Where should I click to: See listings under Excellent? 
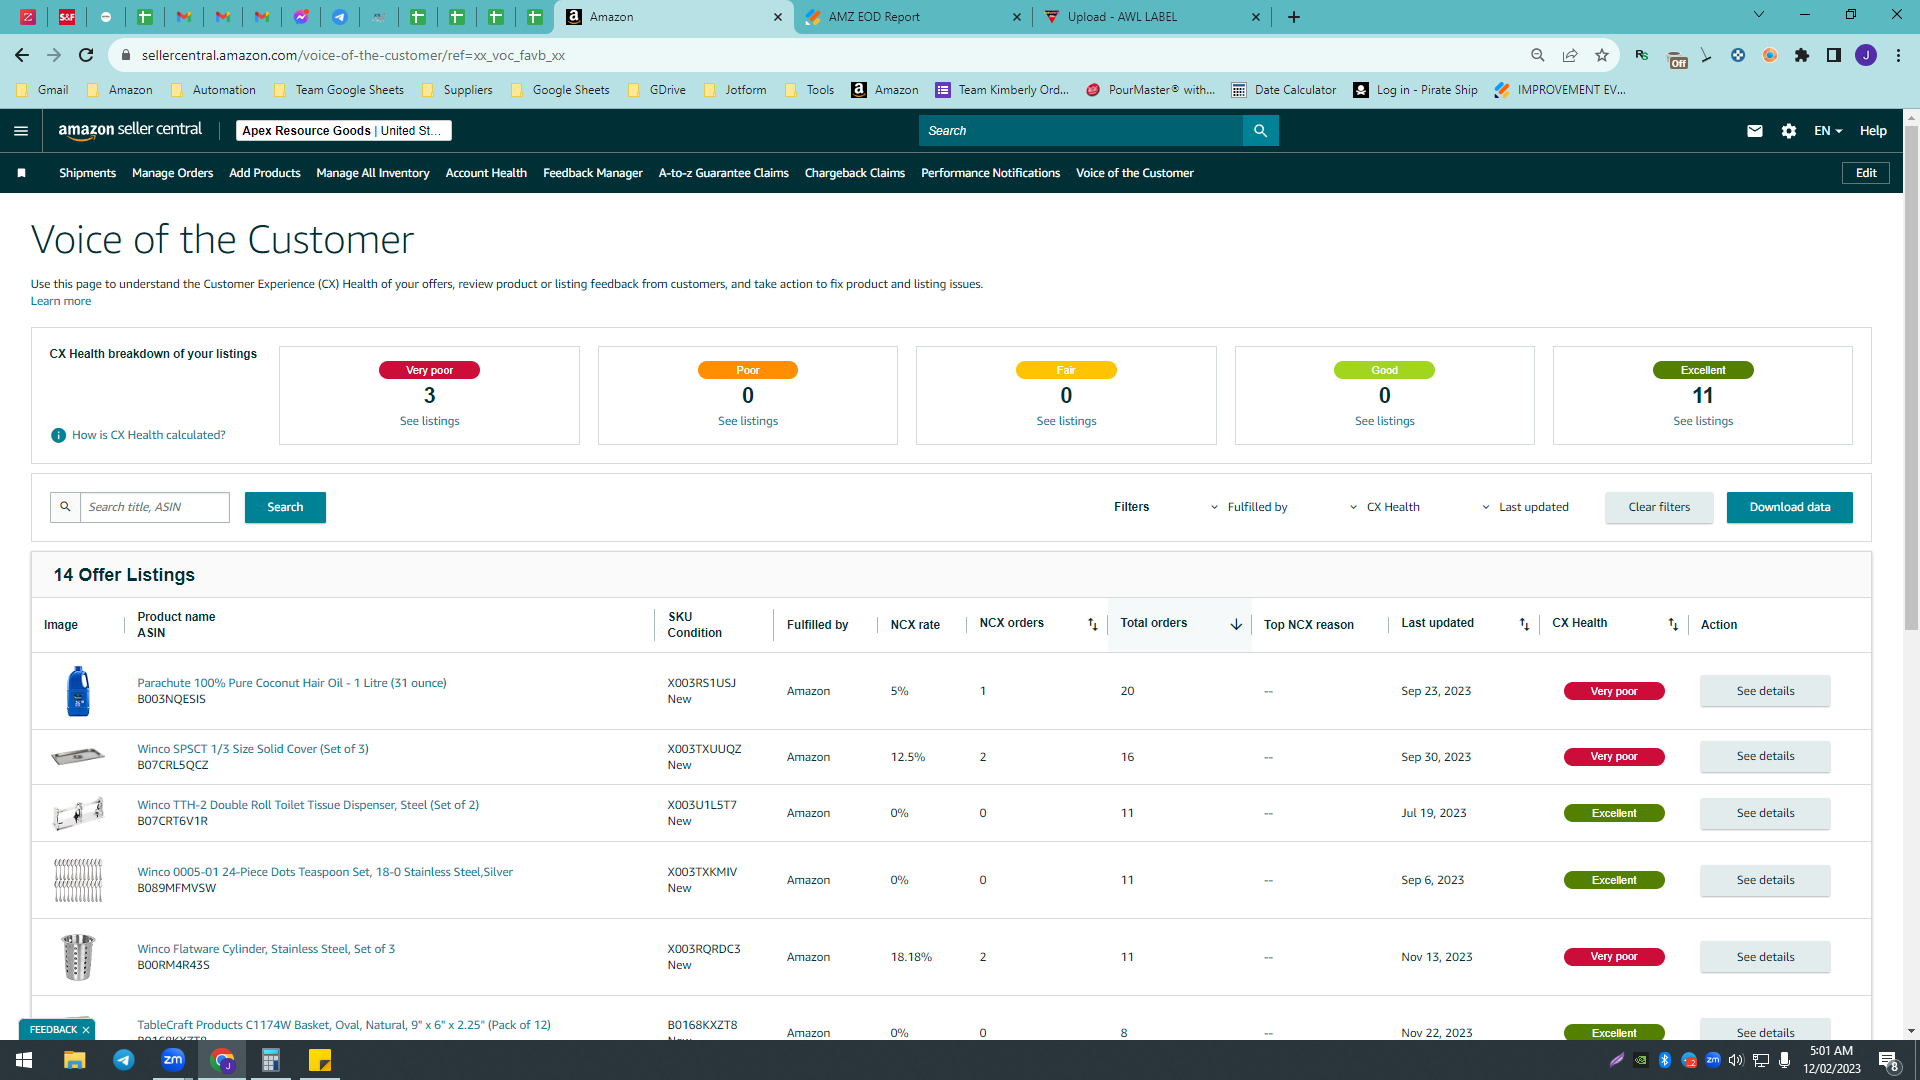[x=1703, y=421]
